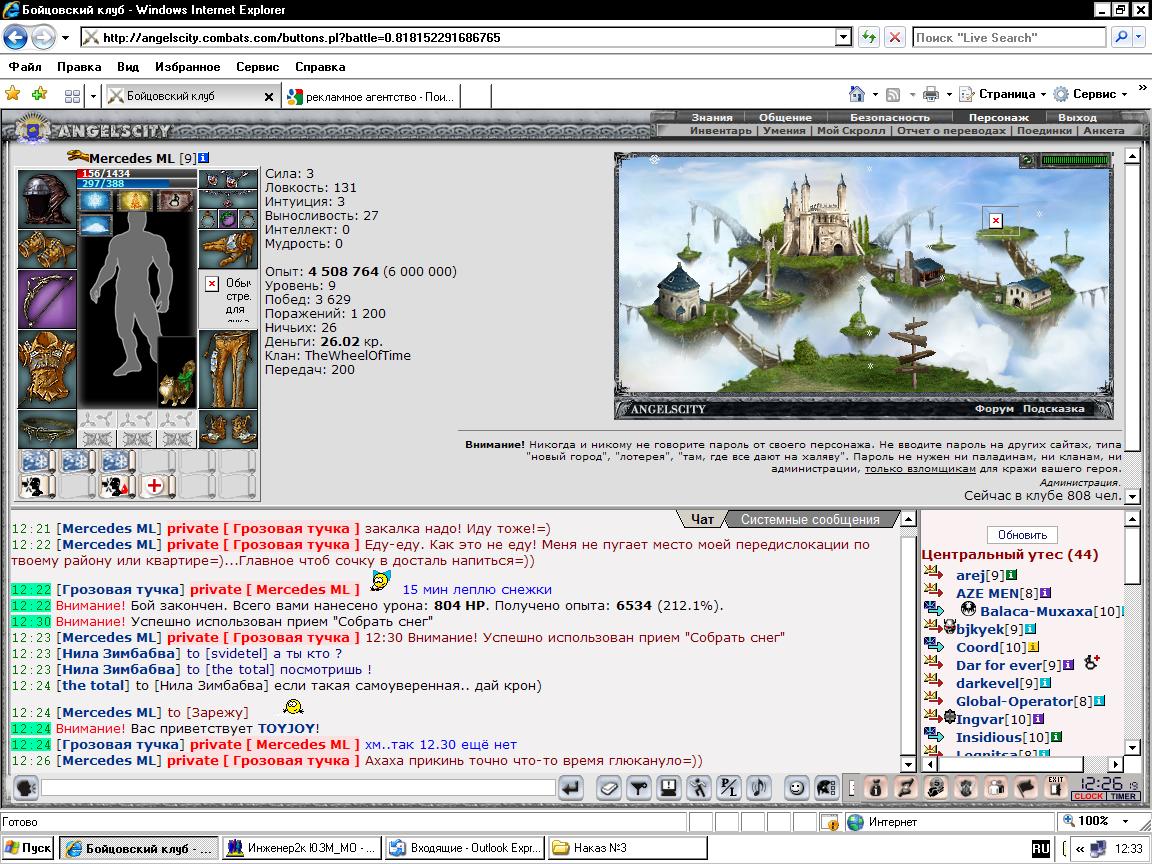
Task: Open the Знания menu
Action: pyautogui.click(x=712, y=117)
